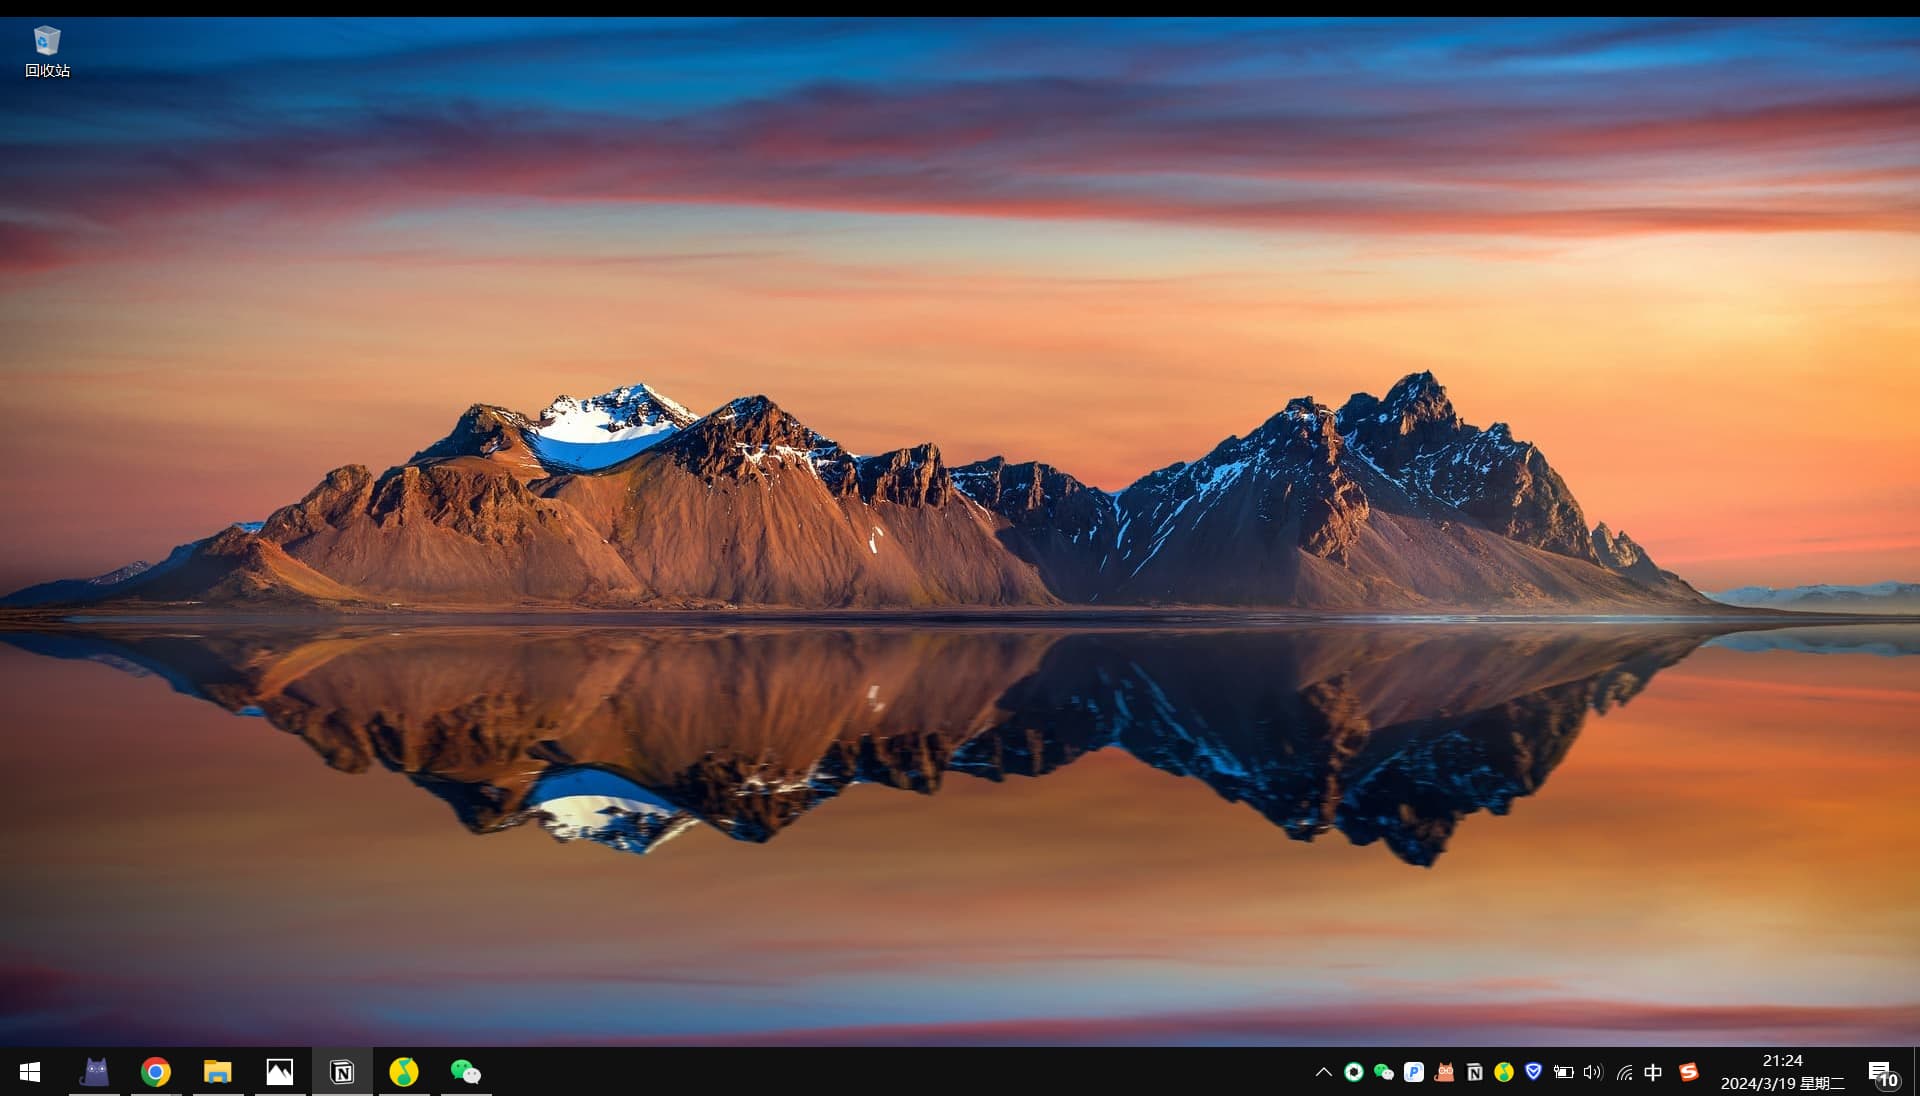Launch Google Chrome from the taskbar
Screen dimensions: 1920x1096
click(x=156, y=1072)
